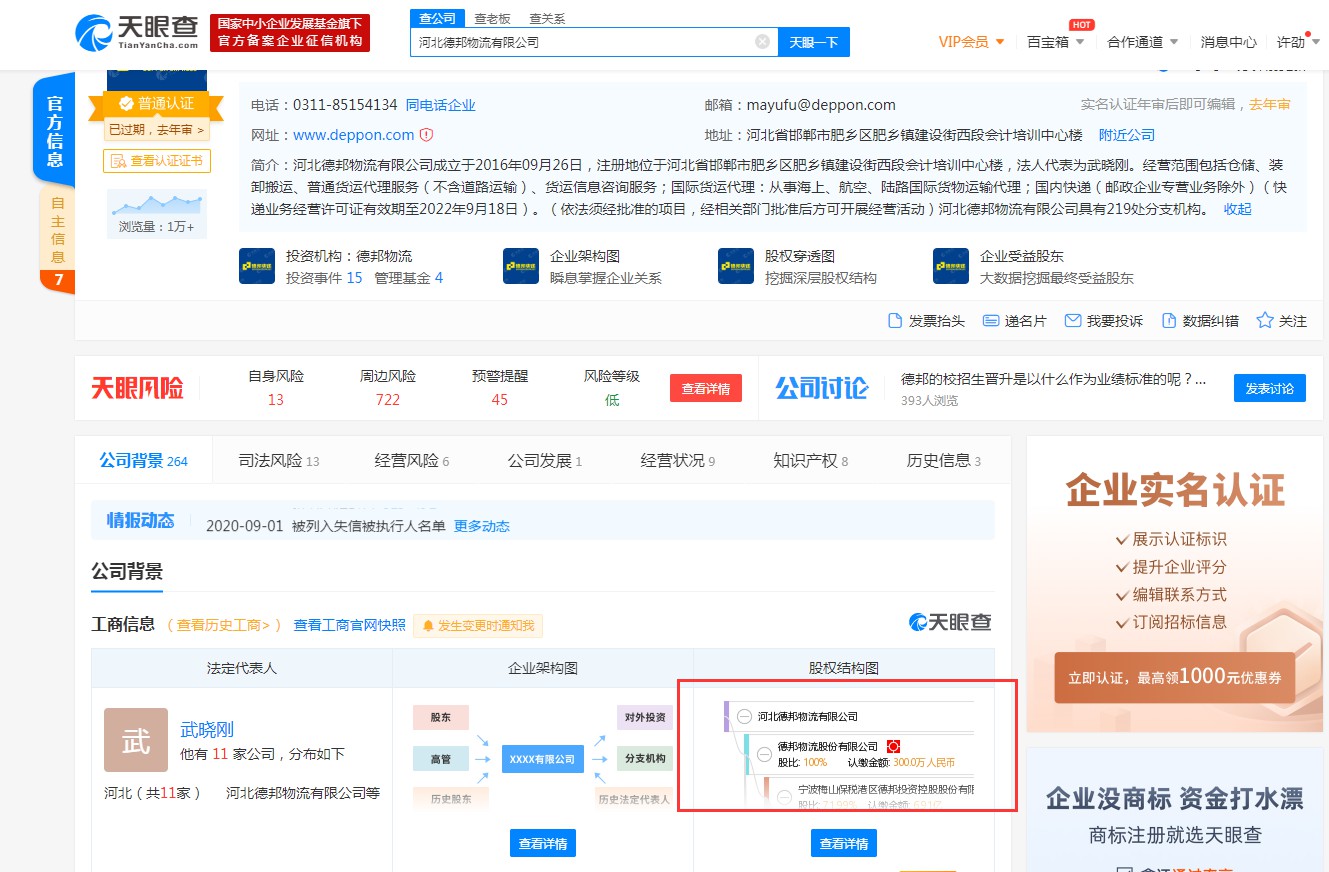Screen dimensions: 1329x872
Task: Open the 企业架构图 logo icon
Action: pyautogui.click(x=521, y=267)
